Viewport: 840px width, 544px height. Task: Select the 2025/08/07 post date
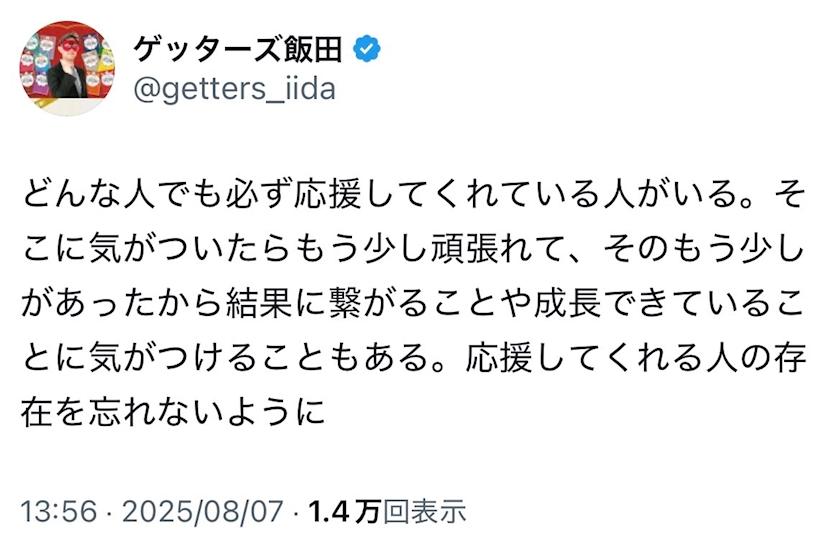tap(202, 510)
